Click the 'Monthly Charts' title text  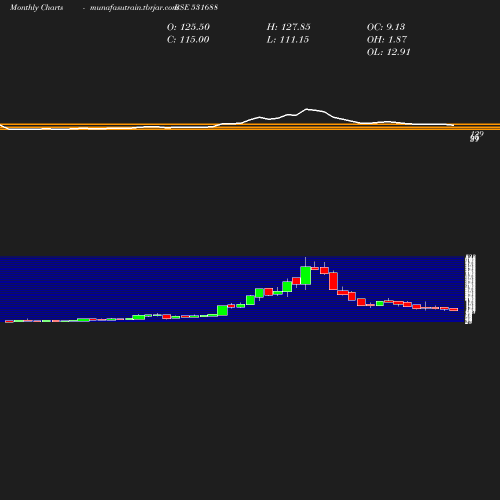point(37,7)
